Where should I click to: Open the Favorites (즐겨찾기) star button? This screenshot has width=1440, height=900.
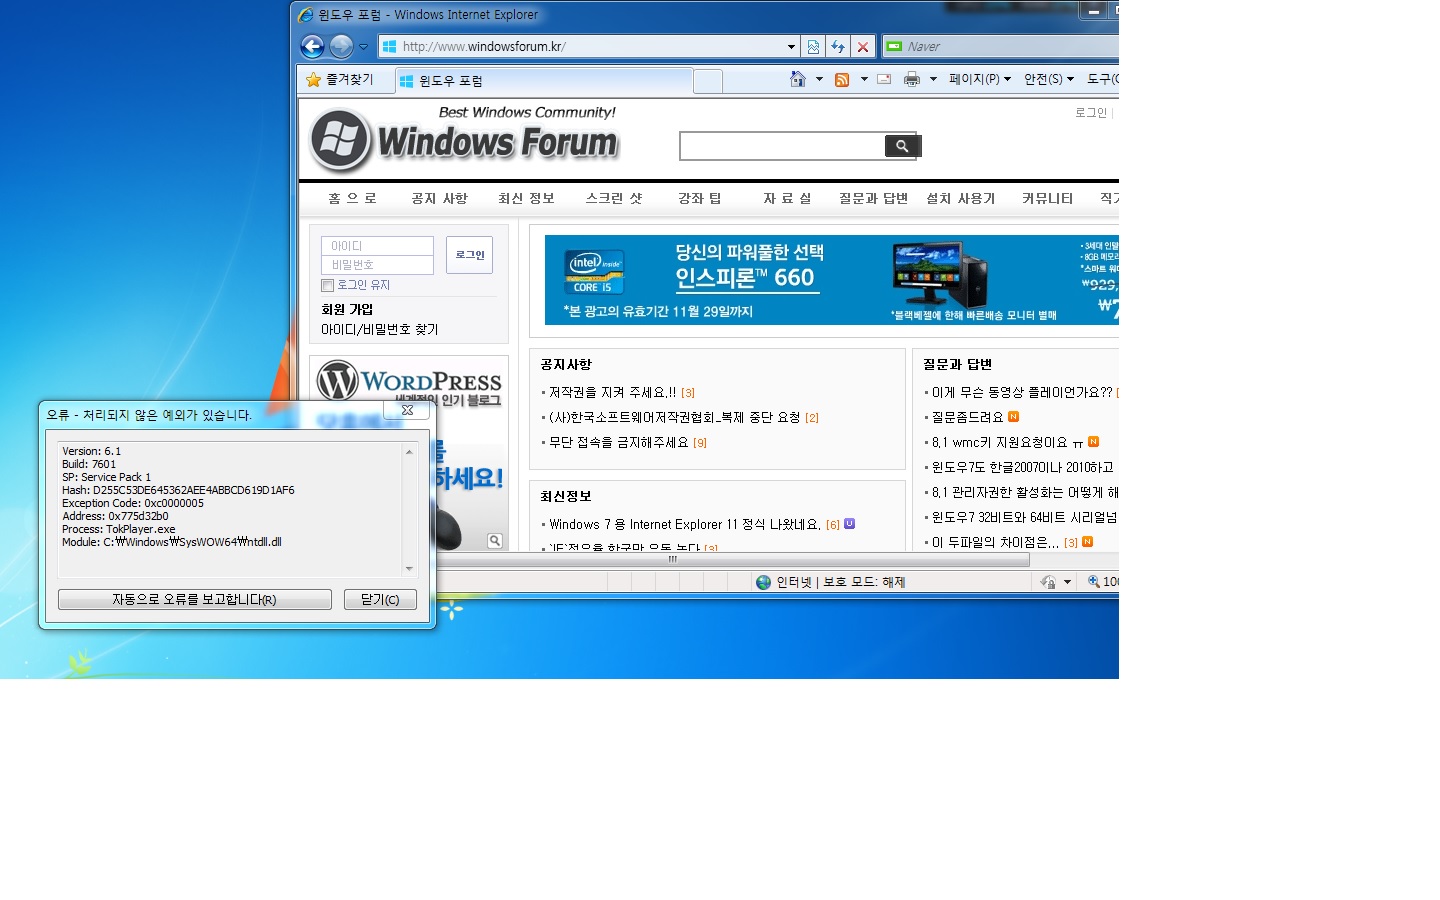[x=340, y=79]
